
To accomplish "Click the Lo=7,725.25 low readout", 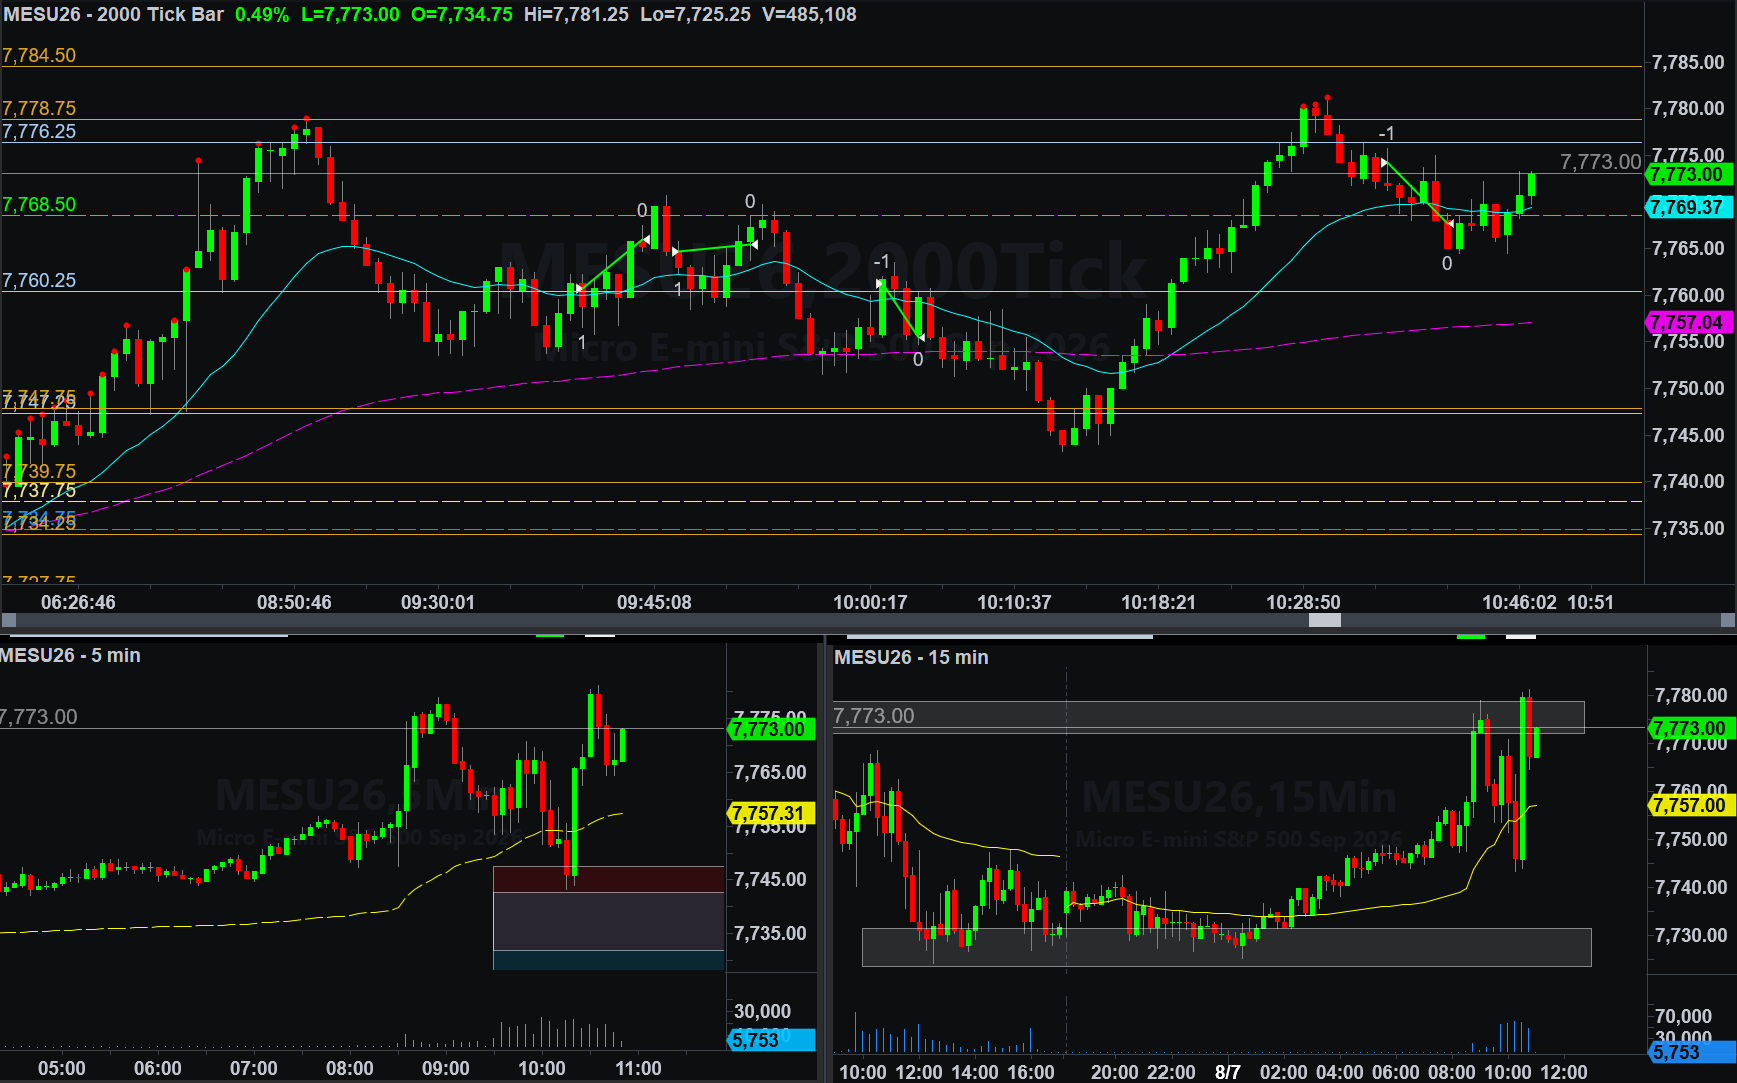I will [x=696, y=15].
